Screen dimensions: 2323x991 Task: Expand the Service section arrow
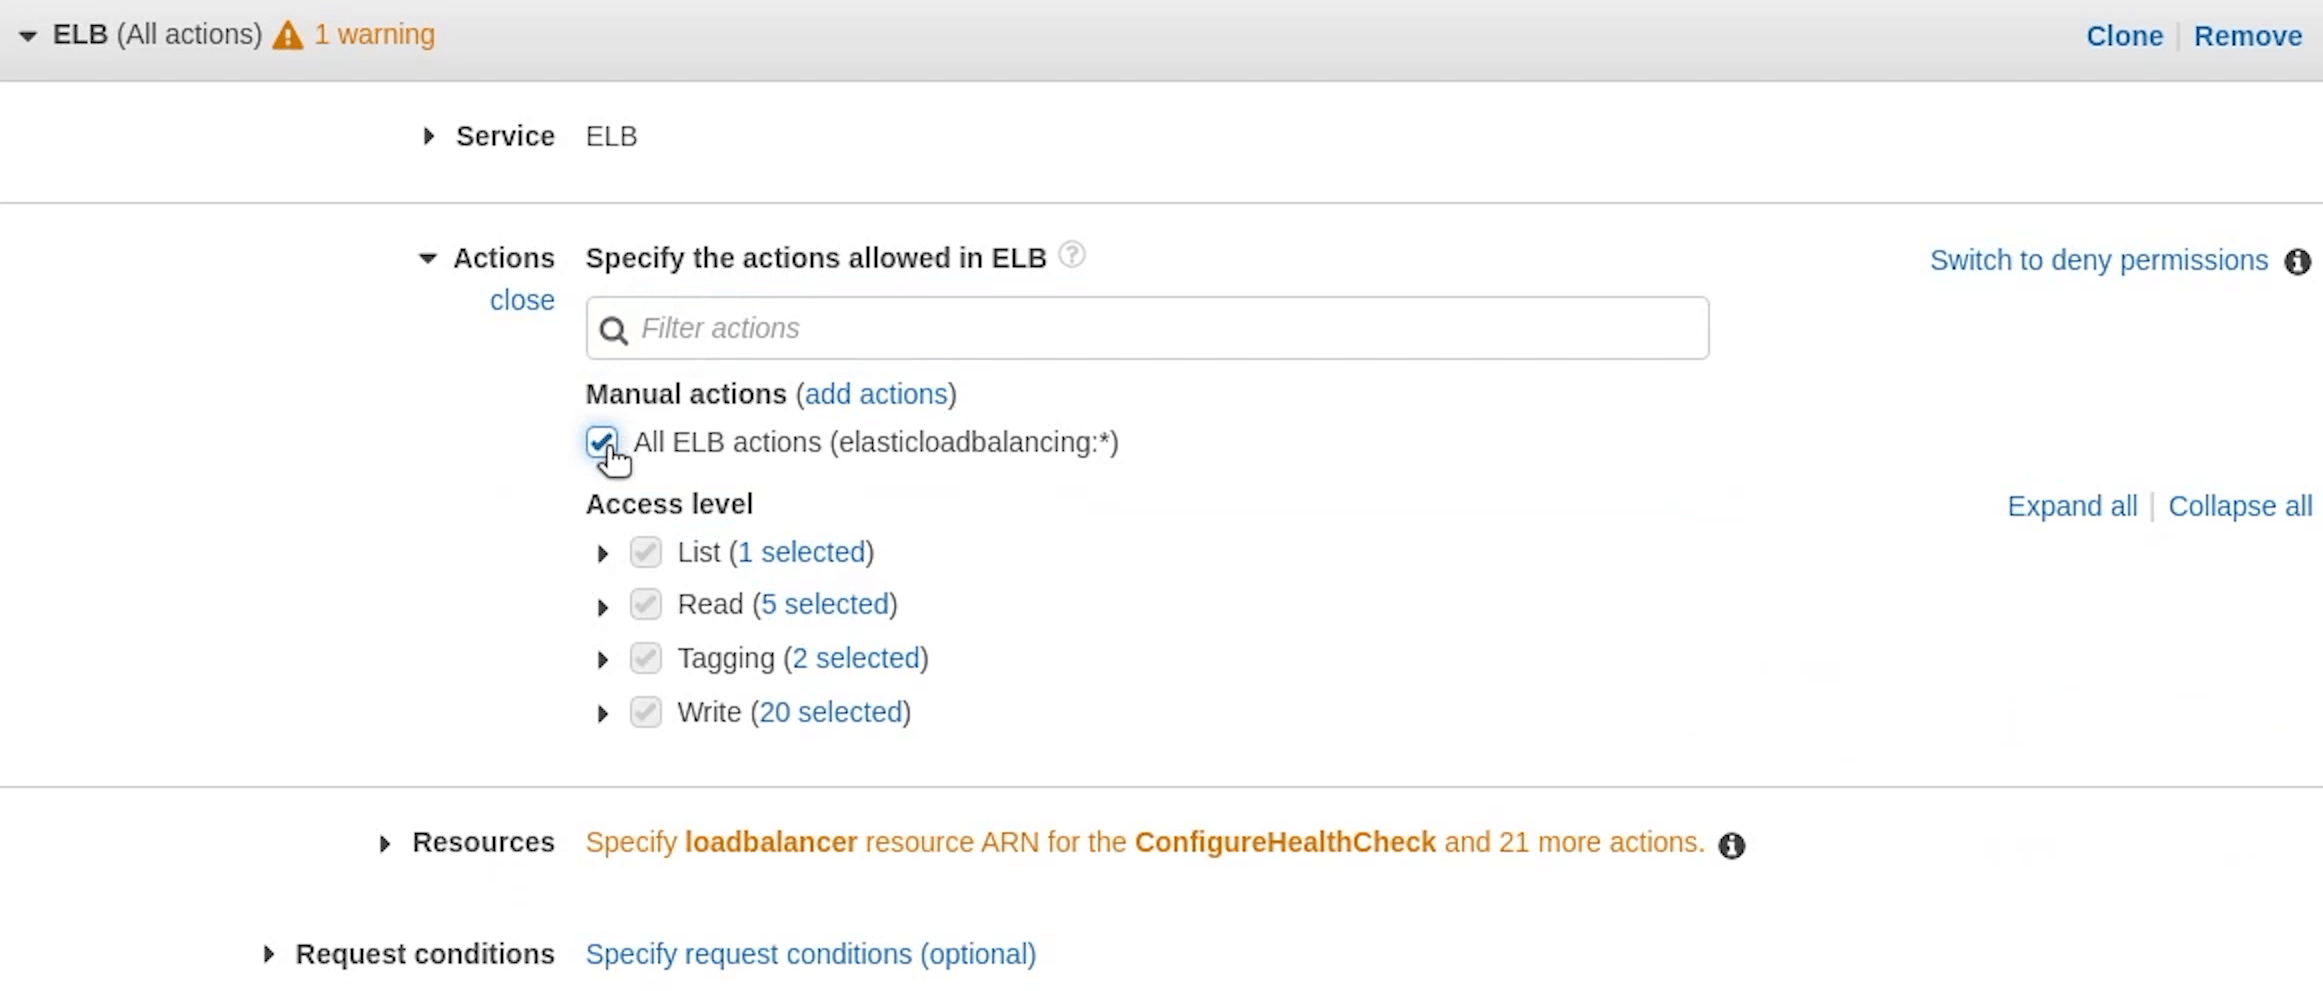click(x=429, y=136)
